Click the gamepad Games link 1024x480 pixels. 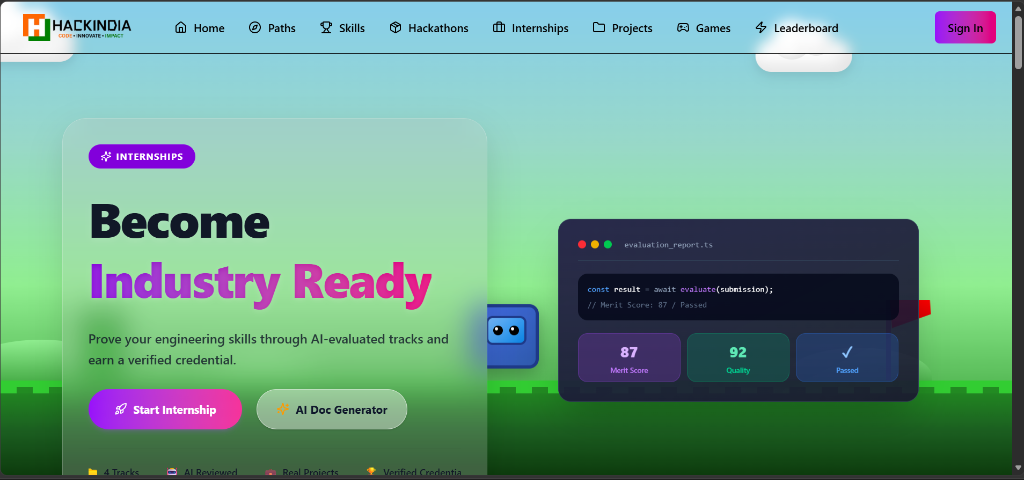click(703, 28)
